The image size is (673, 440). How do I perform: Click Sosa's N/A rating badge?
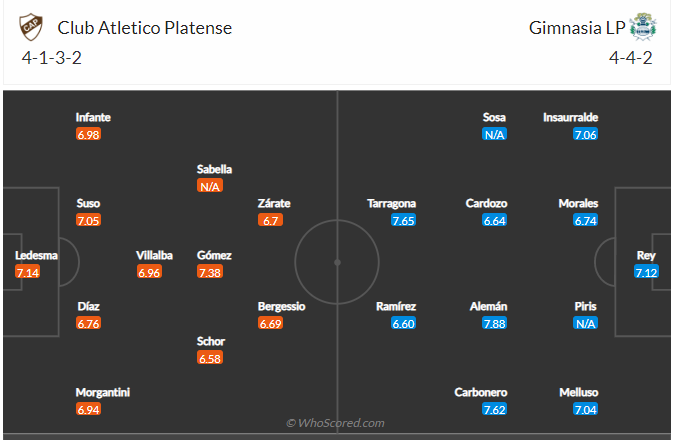494,134
